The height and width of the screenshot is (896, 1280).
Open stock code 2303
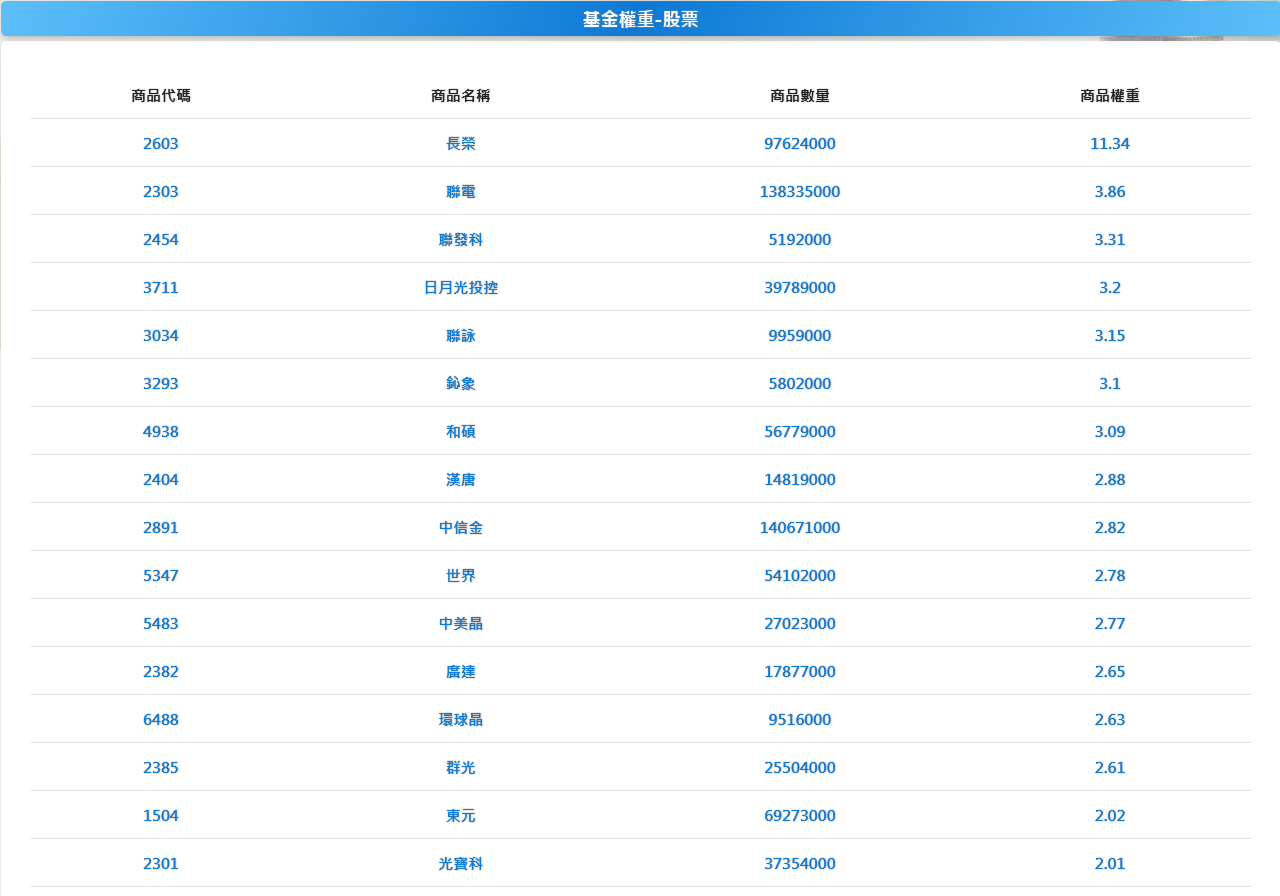161,192
